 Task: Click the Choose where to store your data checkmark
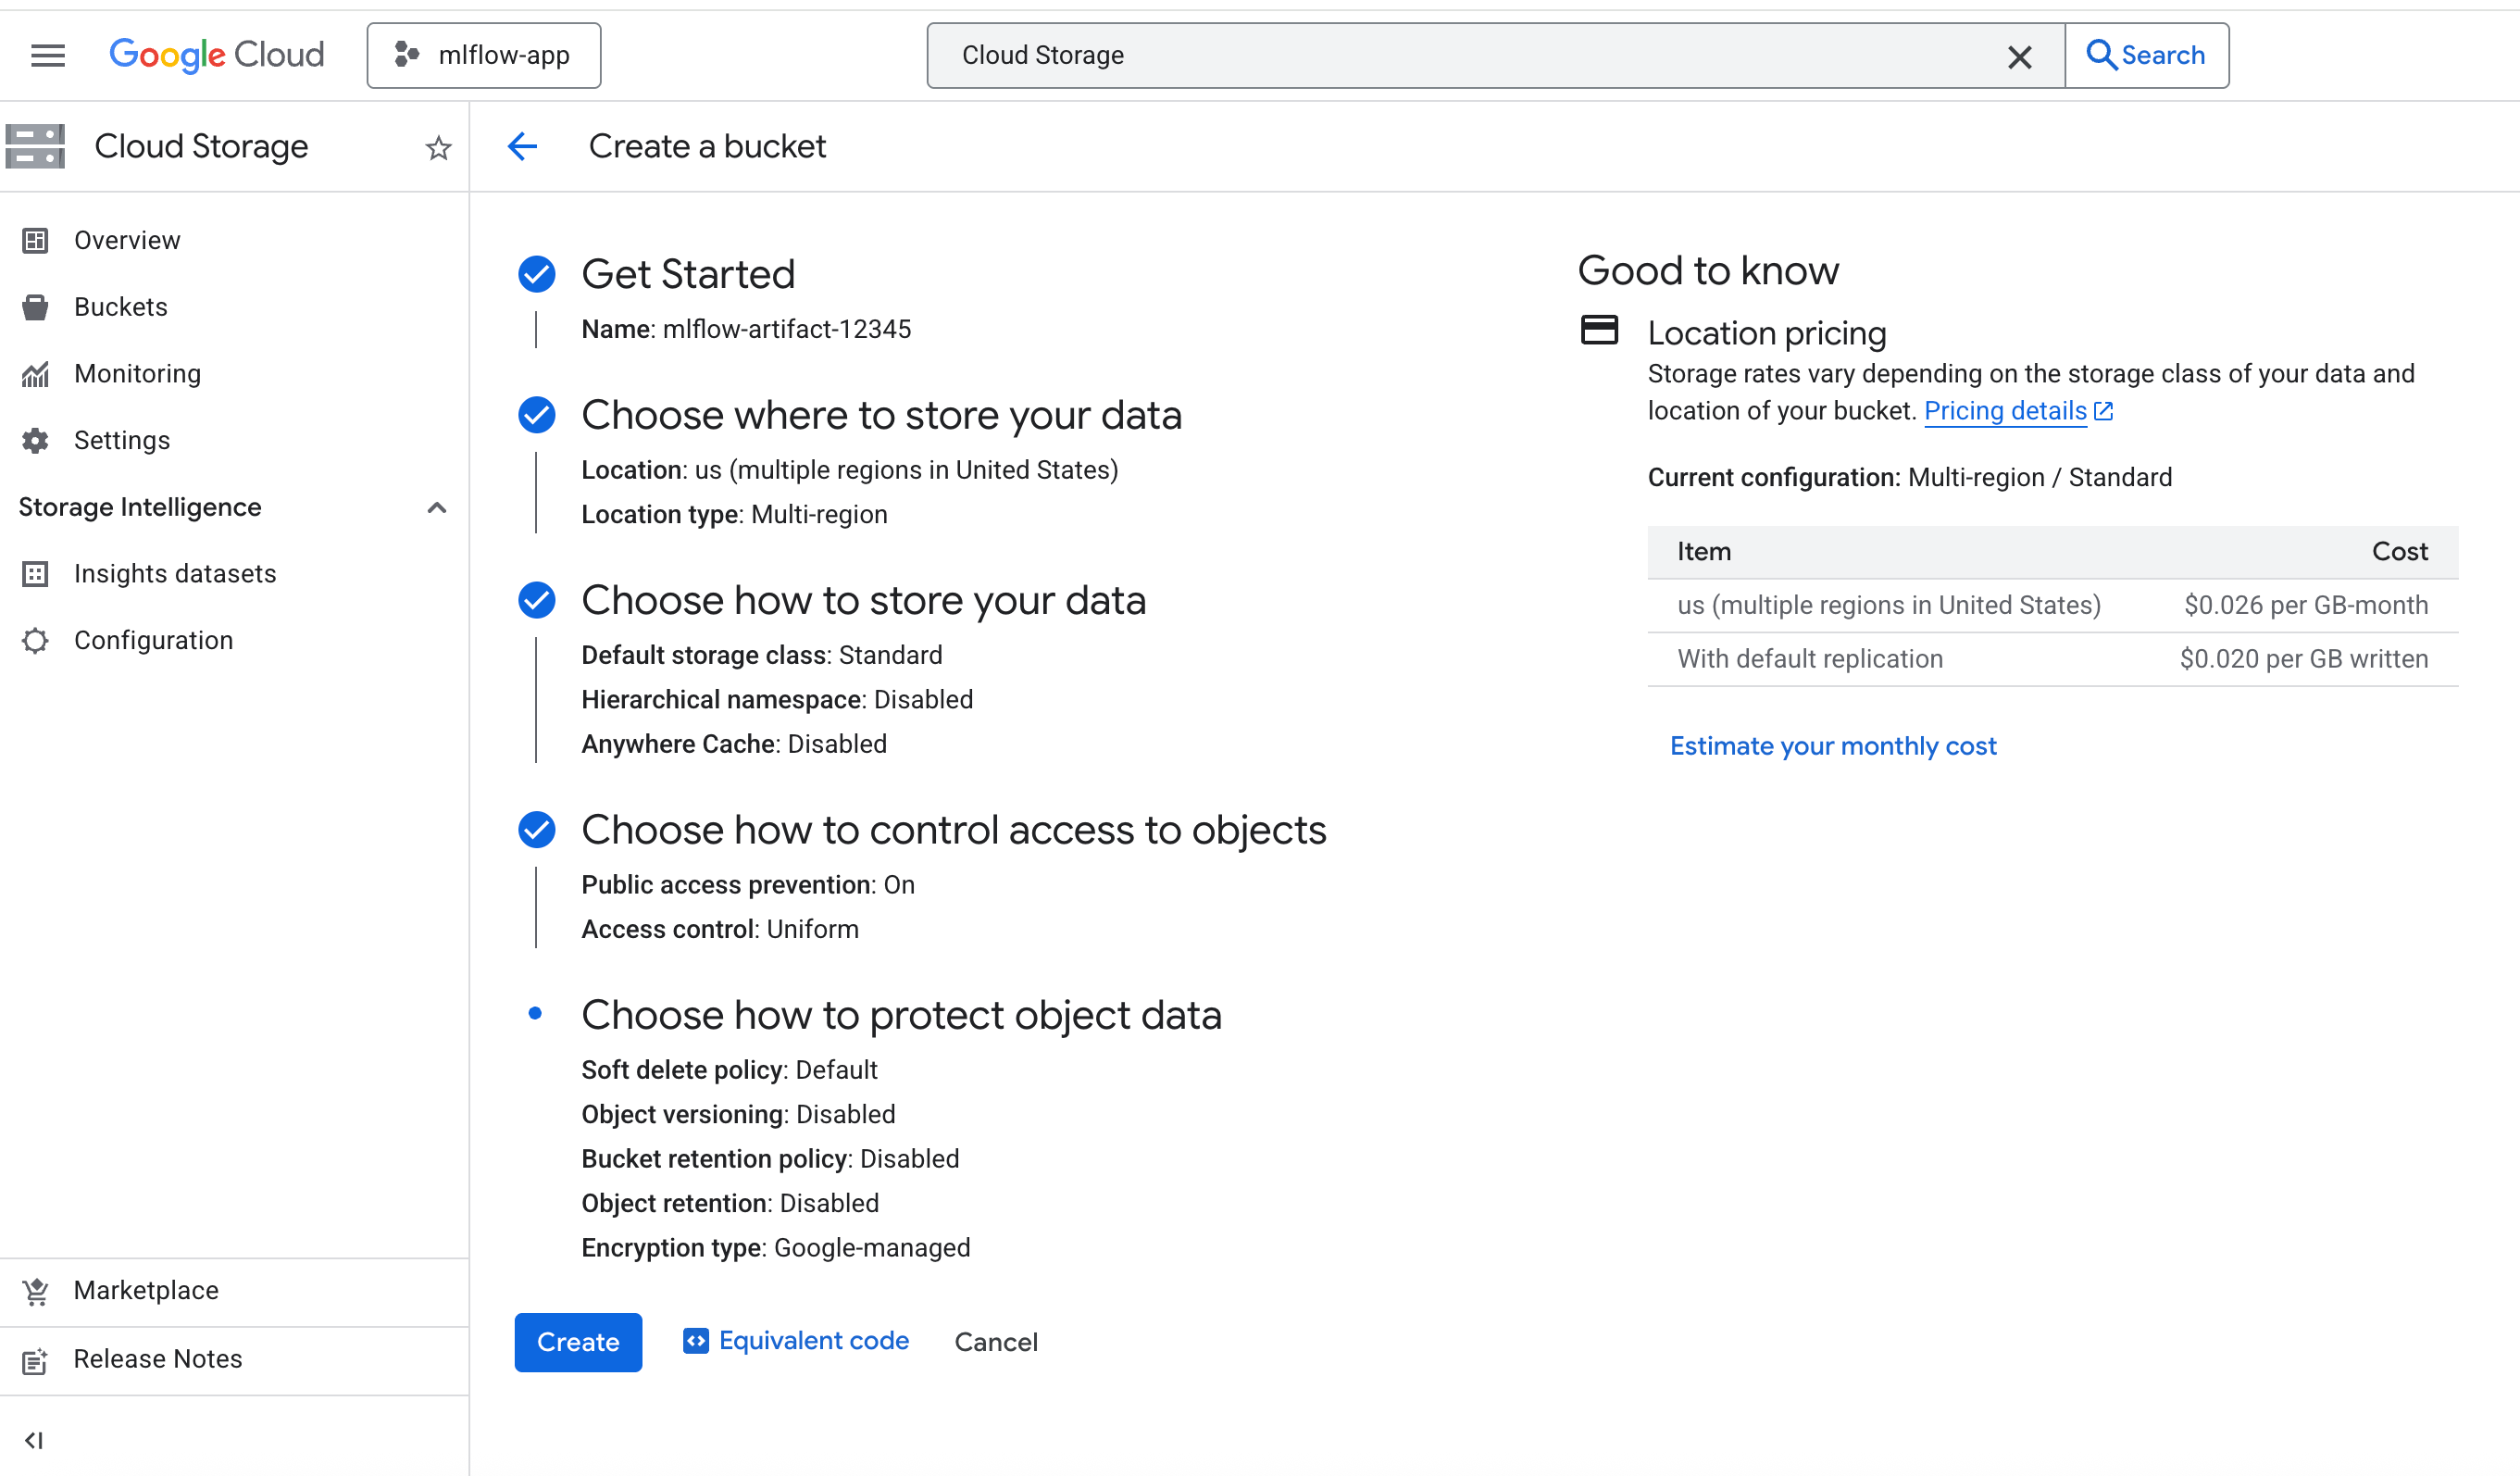pos(537,415)
